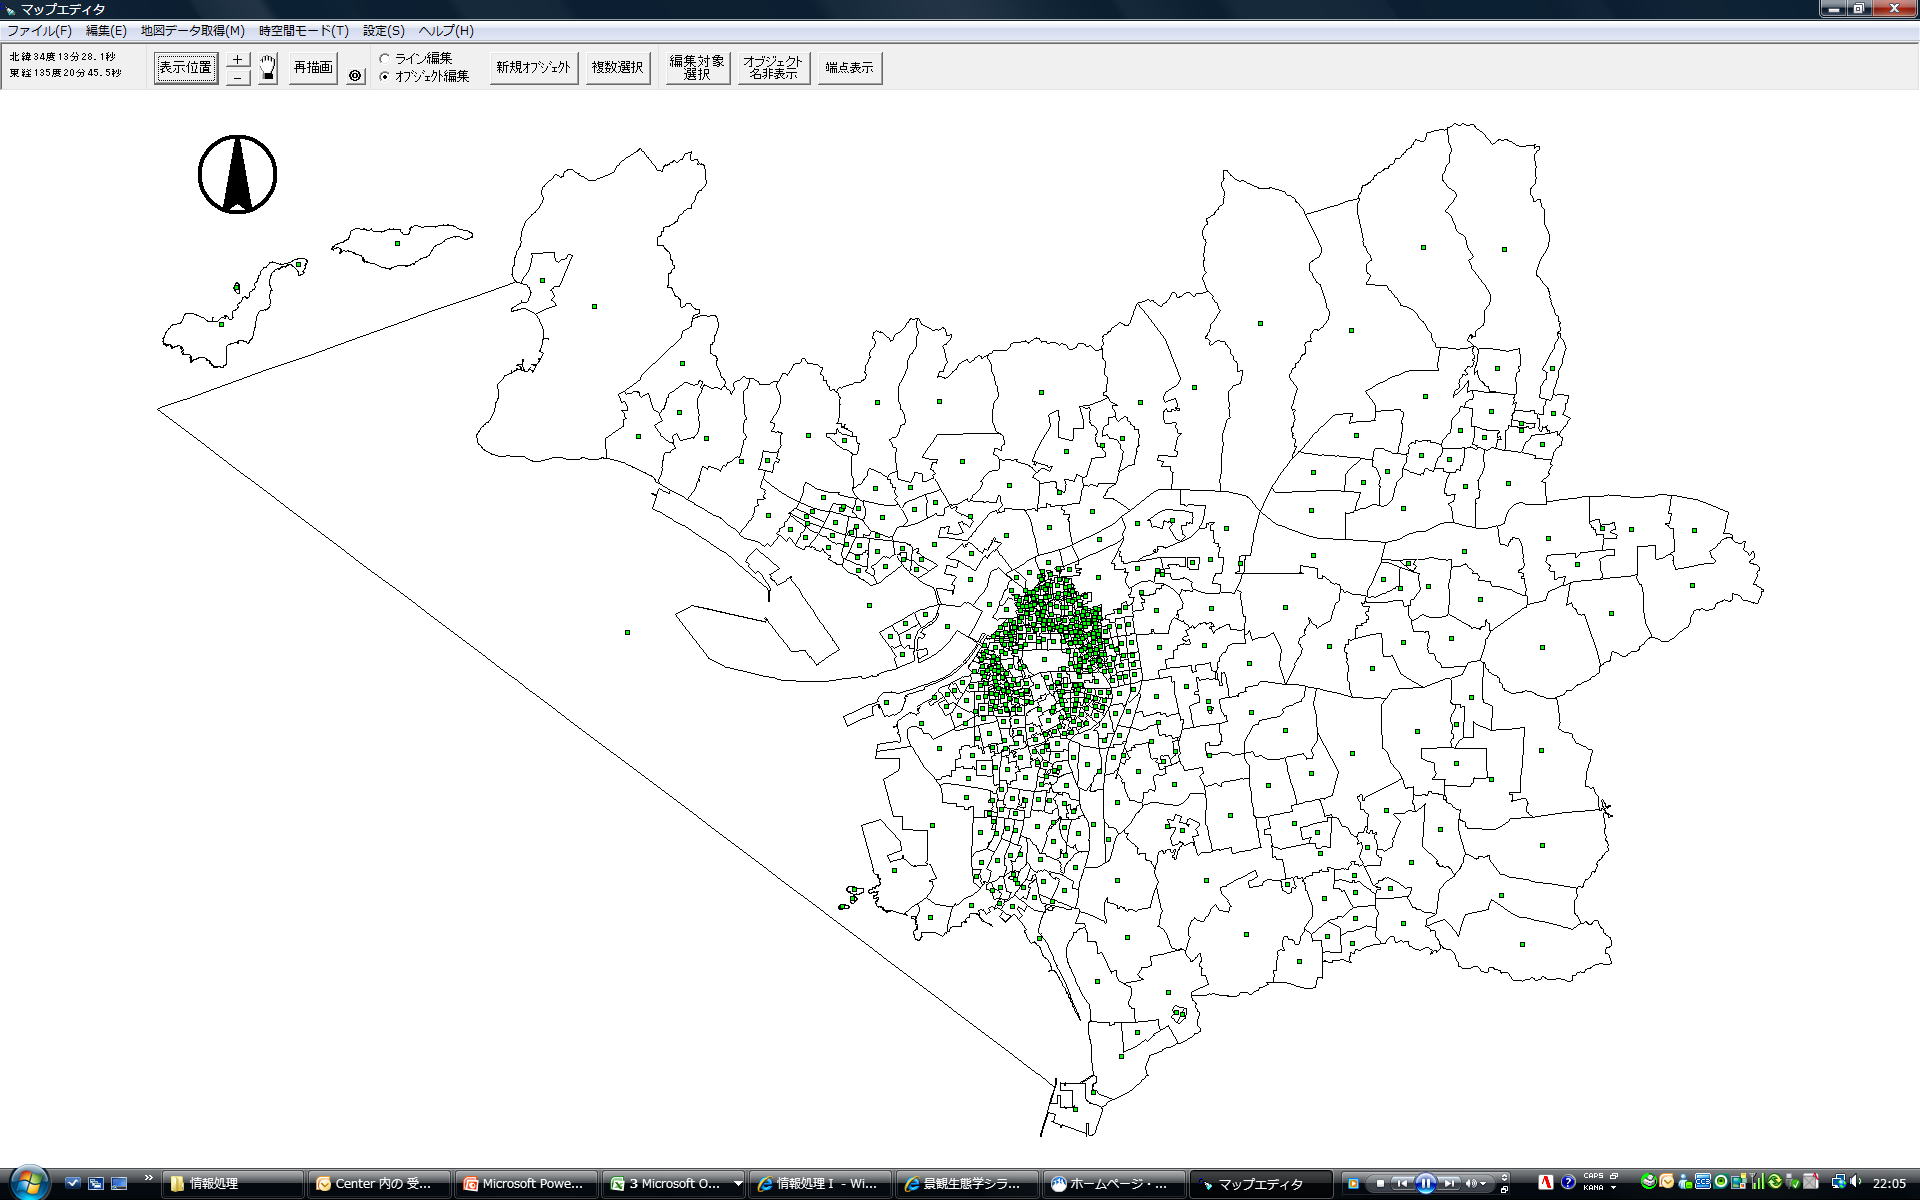The height and width of the screenshot is (1200, 1920).
Task: Select the ライン編集 radio option
Action: [416, 59]
